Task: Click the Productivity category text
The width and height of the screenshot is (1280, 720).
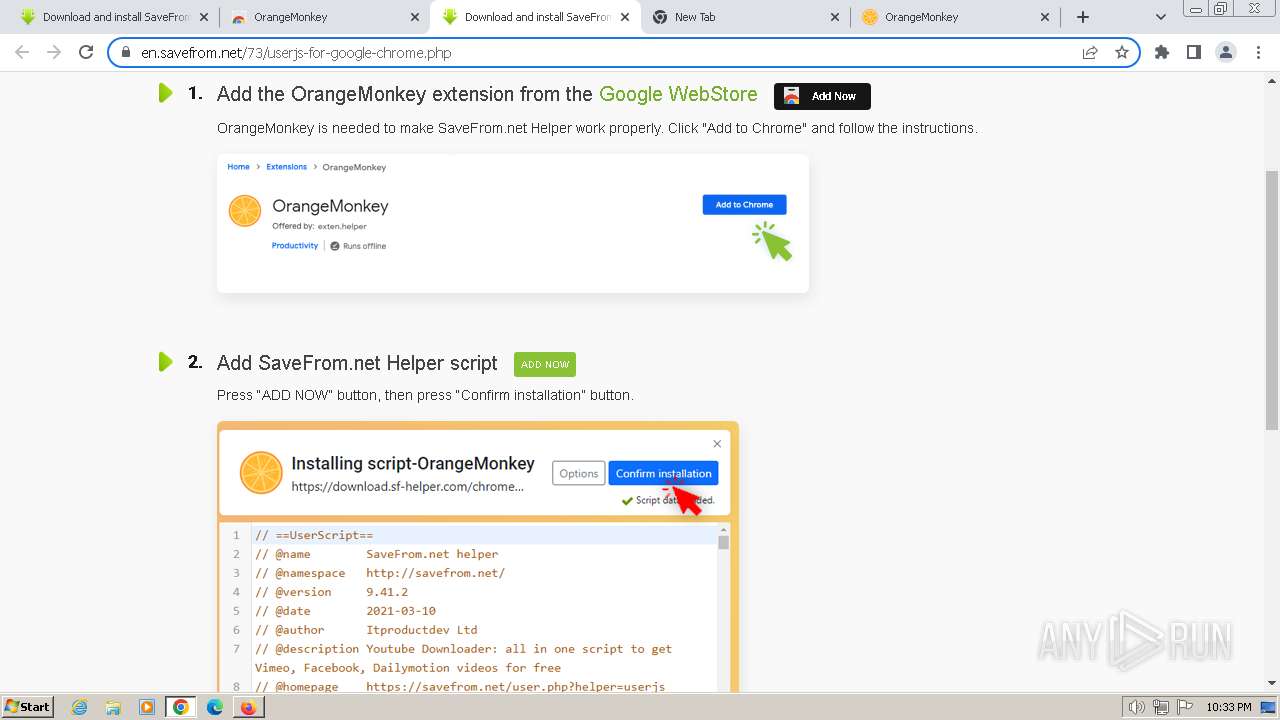Action: [x=295, y=245]
